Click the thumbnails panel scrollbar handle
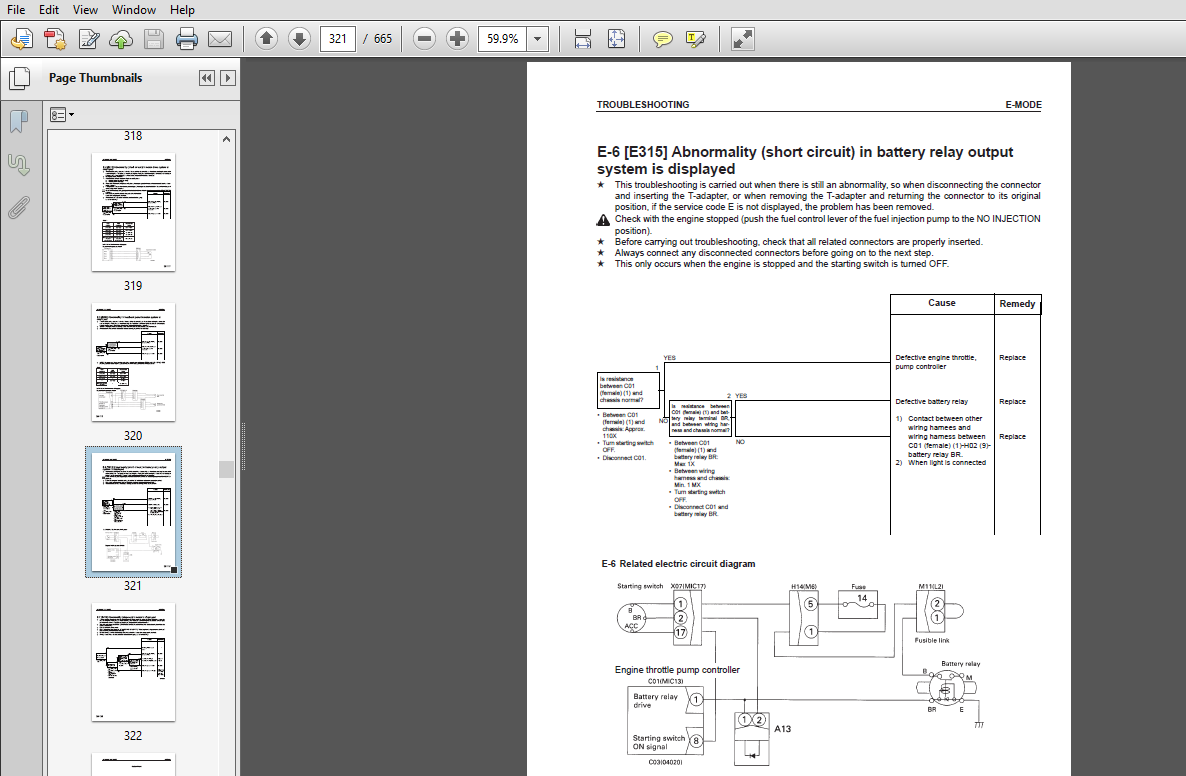Viewport: 1186px width, 776px height. [226, 469]
